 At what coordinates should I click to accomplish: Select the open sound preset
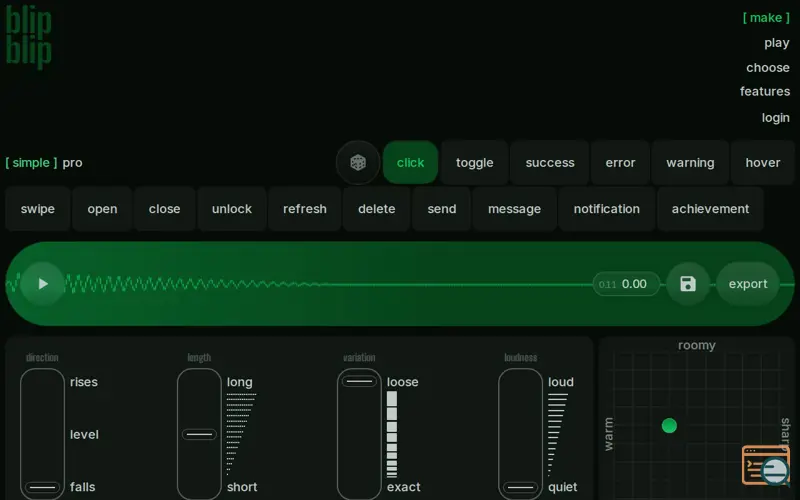(x=102, y=209)
